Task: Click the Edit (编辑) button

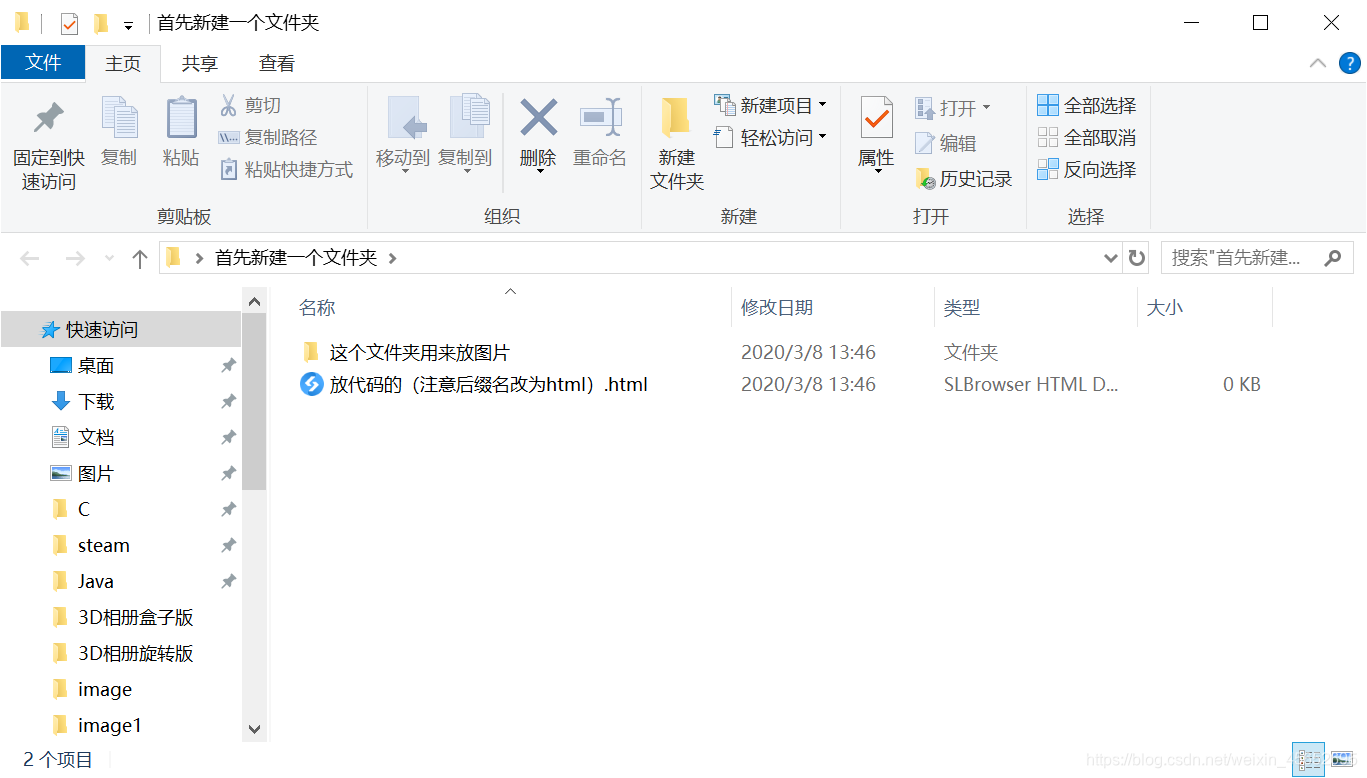Action: [946, 143]
